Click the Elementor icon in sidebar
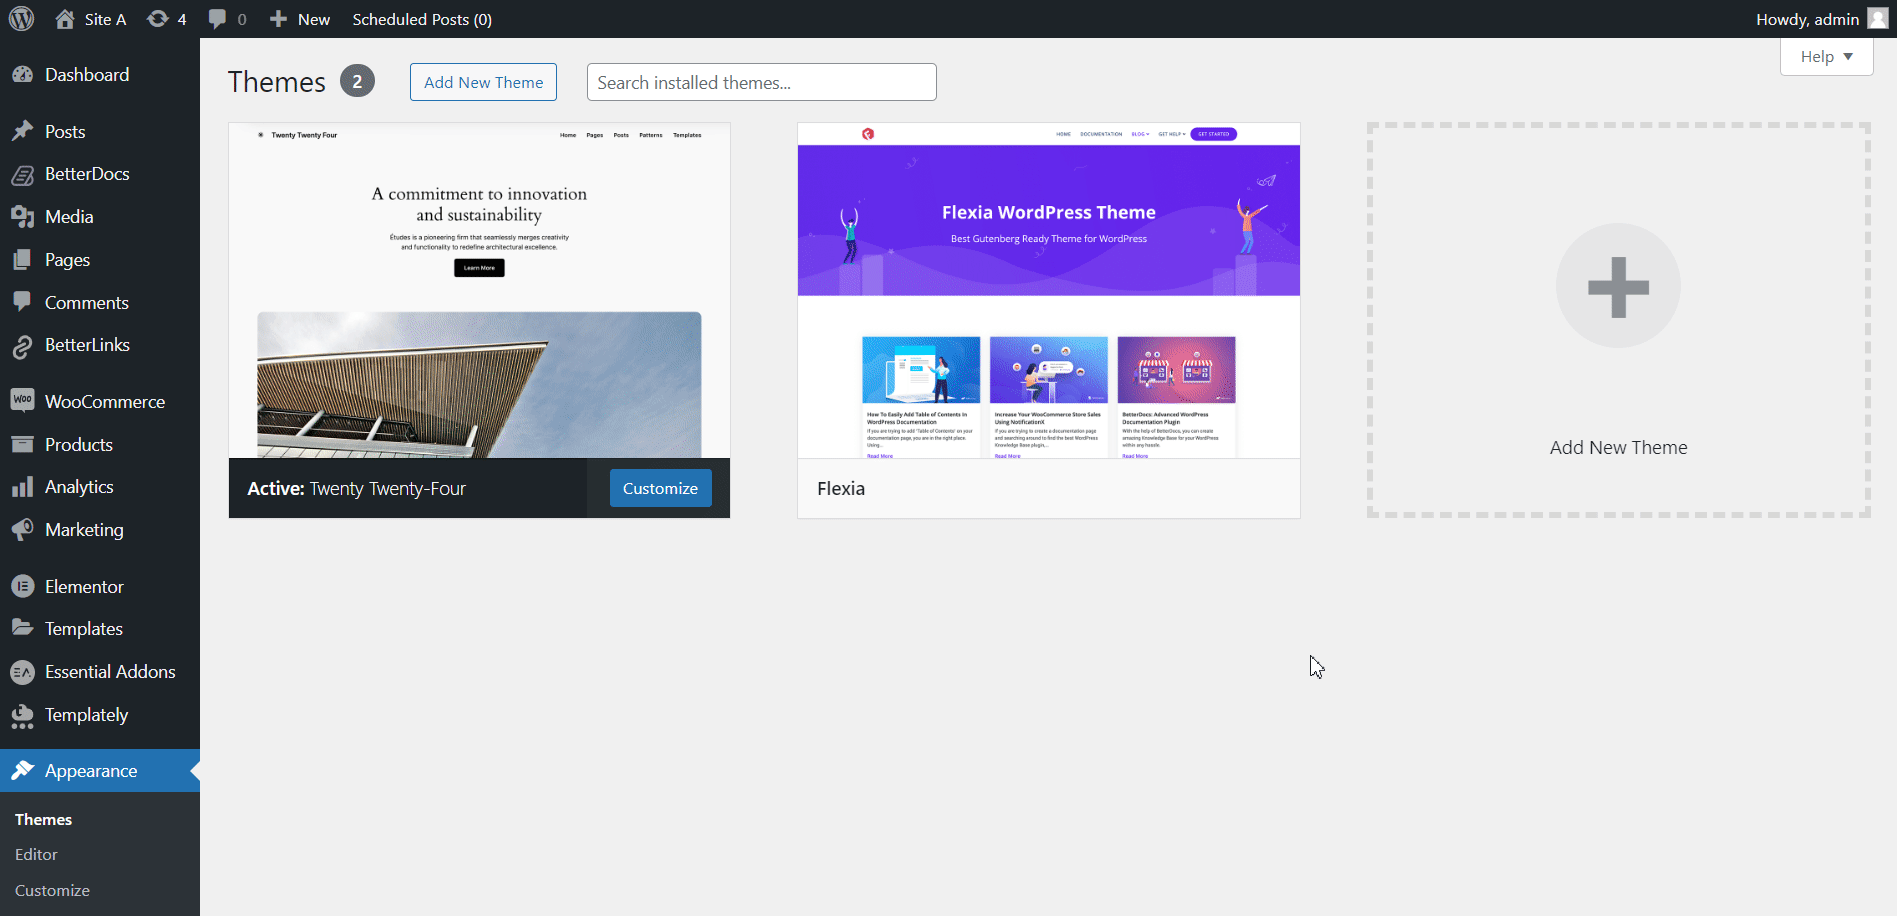The image size is (1897, 916). tap(24, 586)
